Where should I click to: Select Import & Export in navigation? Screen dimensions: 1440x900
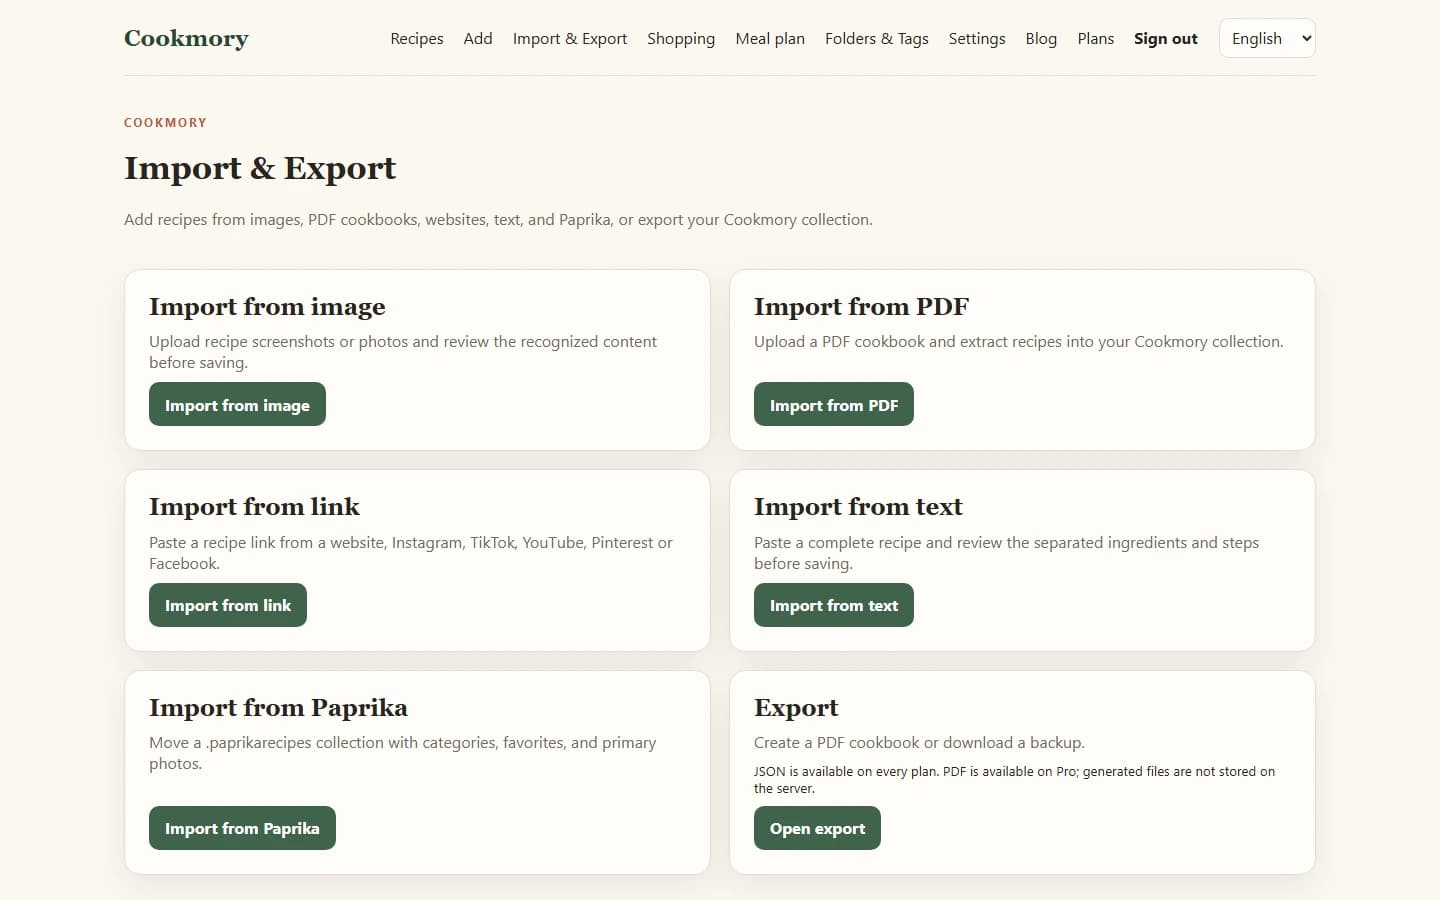point(570,38)
